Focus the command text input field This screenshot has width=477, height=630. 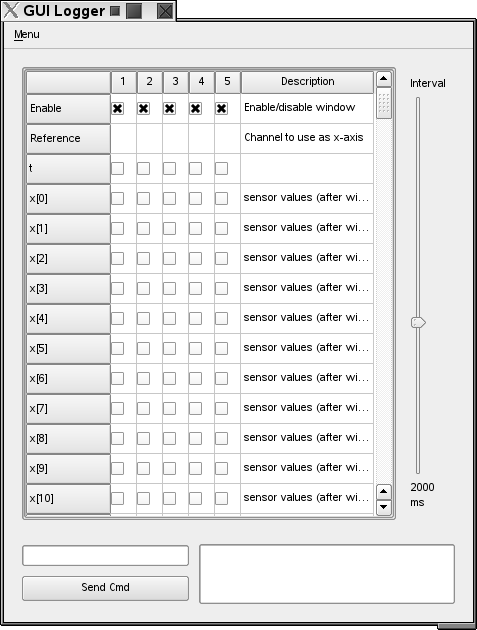105,556
